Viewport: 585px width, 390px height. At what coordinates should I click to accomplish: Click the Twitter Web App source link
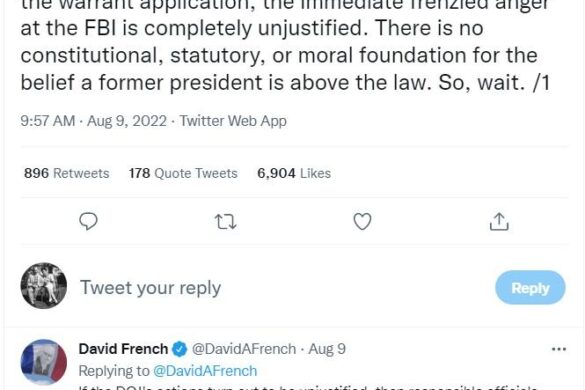233,121
